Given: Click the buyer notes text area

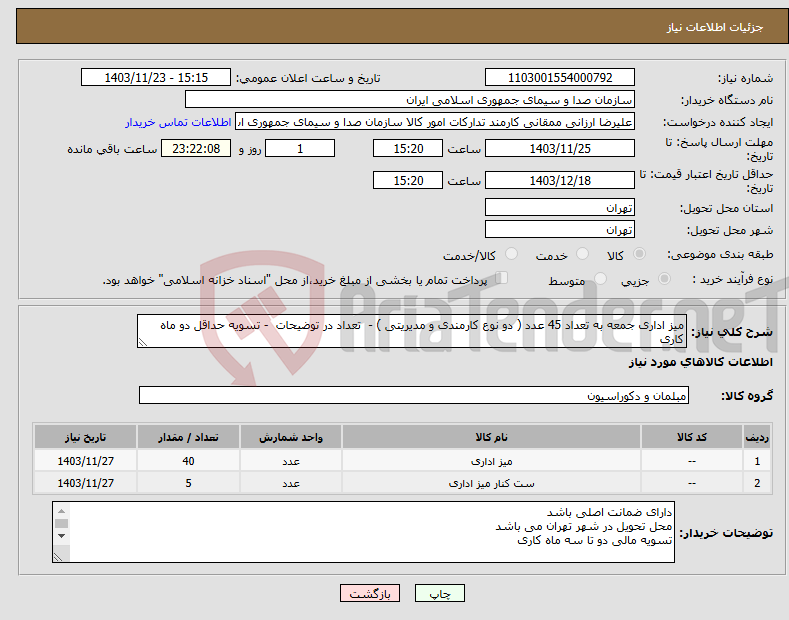Looking at the screenshot, I should point(363,532).
